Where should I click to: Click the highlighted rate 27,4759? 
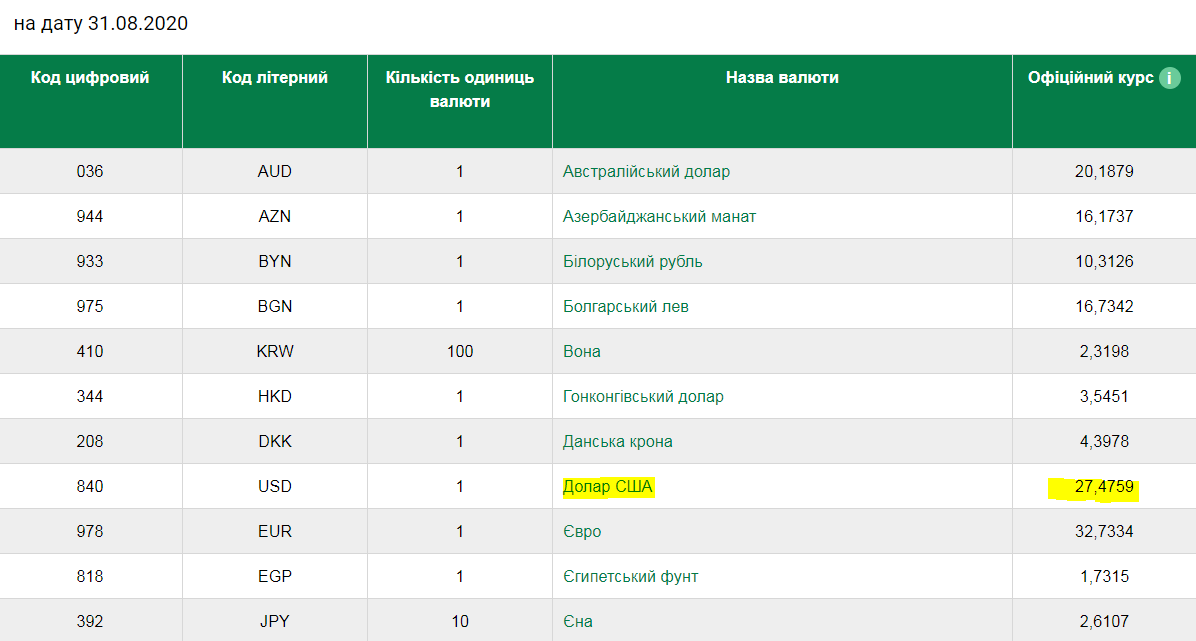tap(1104, 487)
